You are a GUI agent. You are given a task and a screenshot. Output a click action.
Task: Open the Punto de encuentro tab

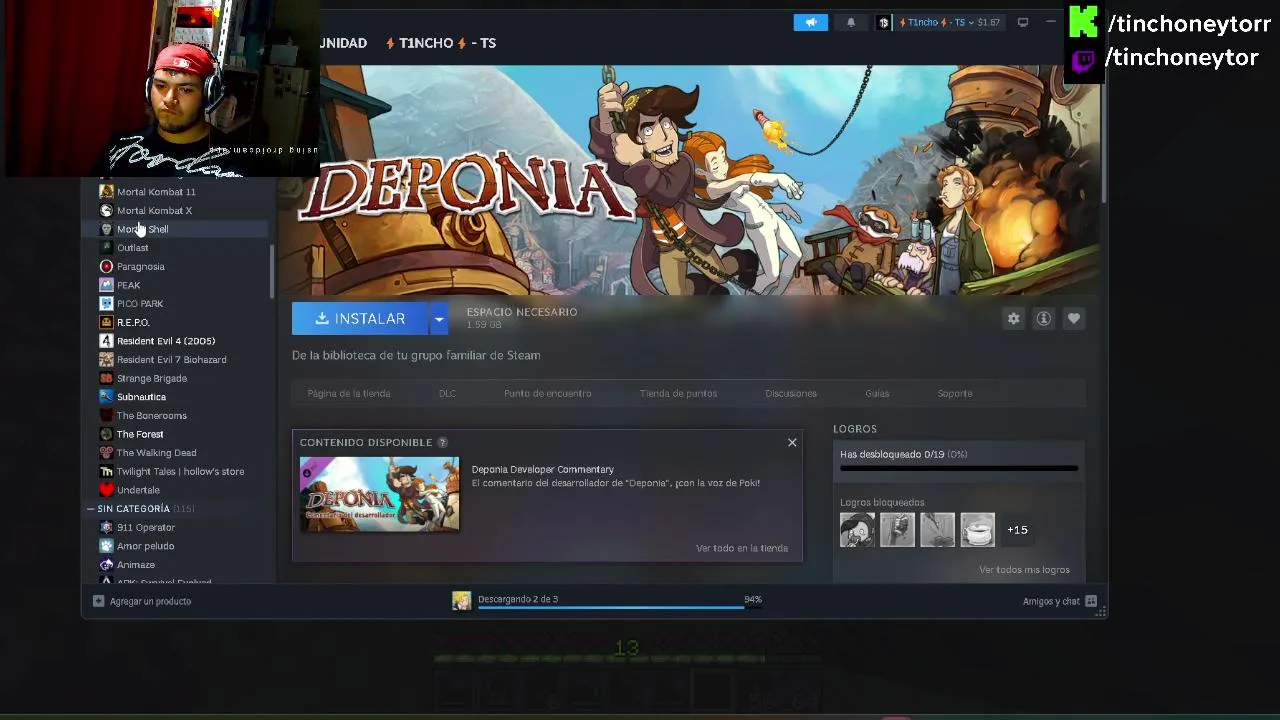pos(547,393)
